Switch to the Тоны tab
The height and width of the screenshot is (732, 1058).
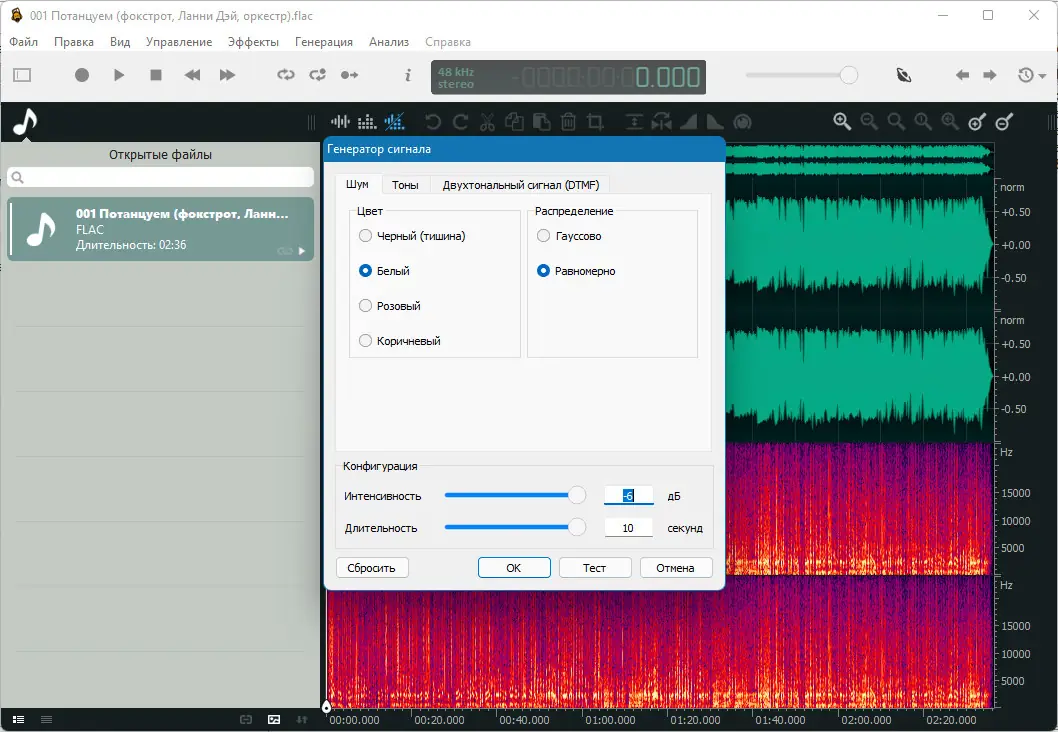tap(405, 185)
